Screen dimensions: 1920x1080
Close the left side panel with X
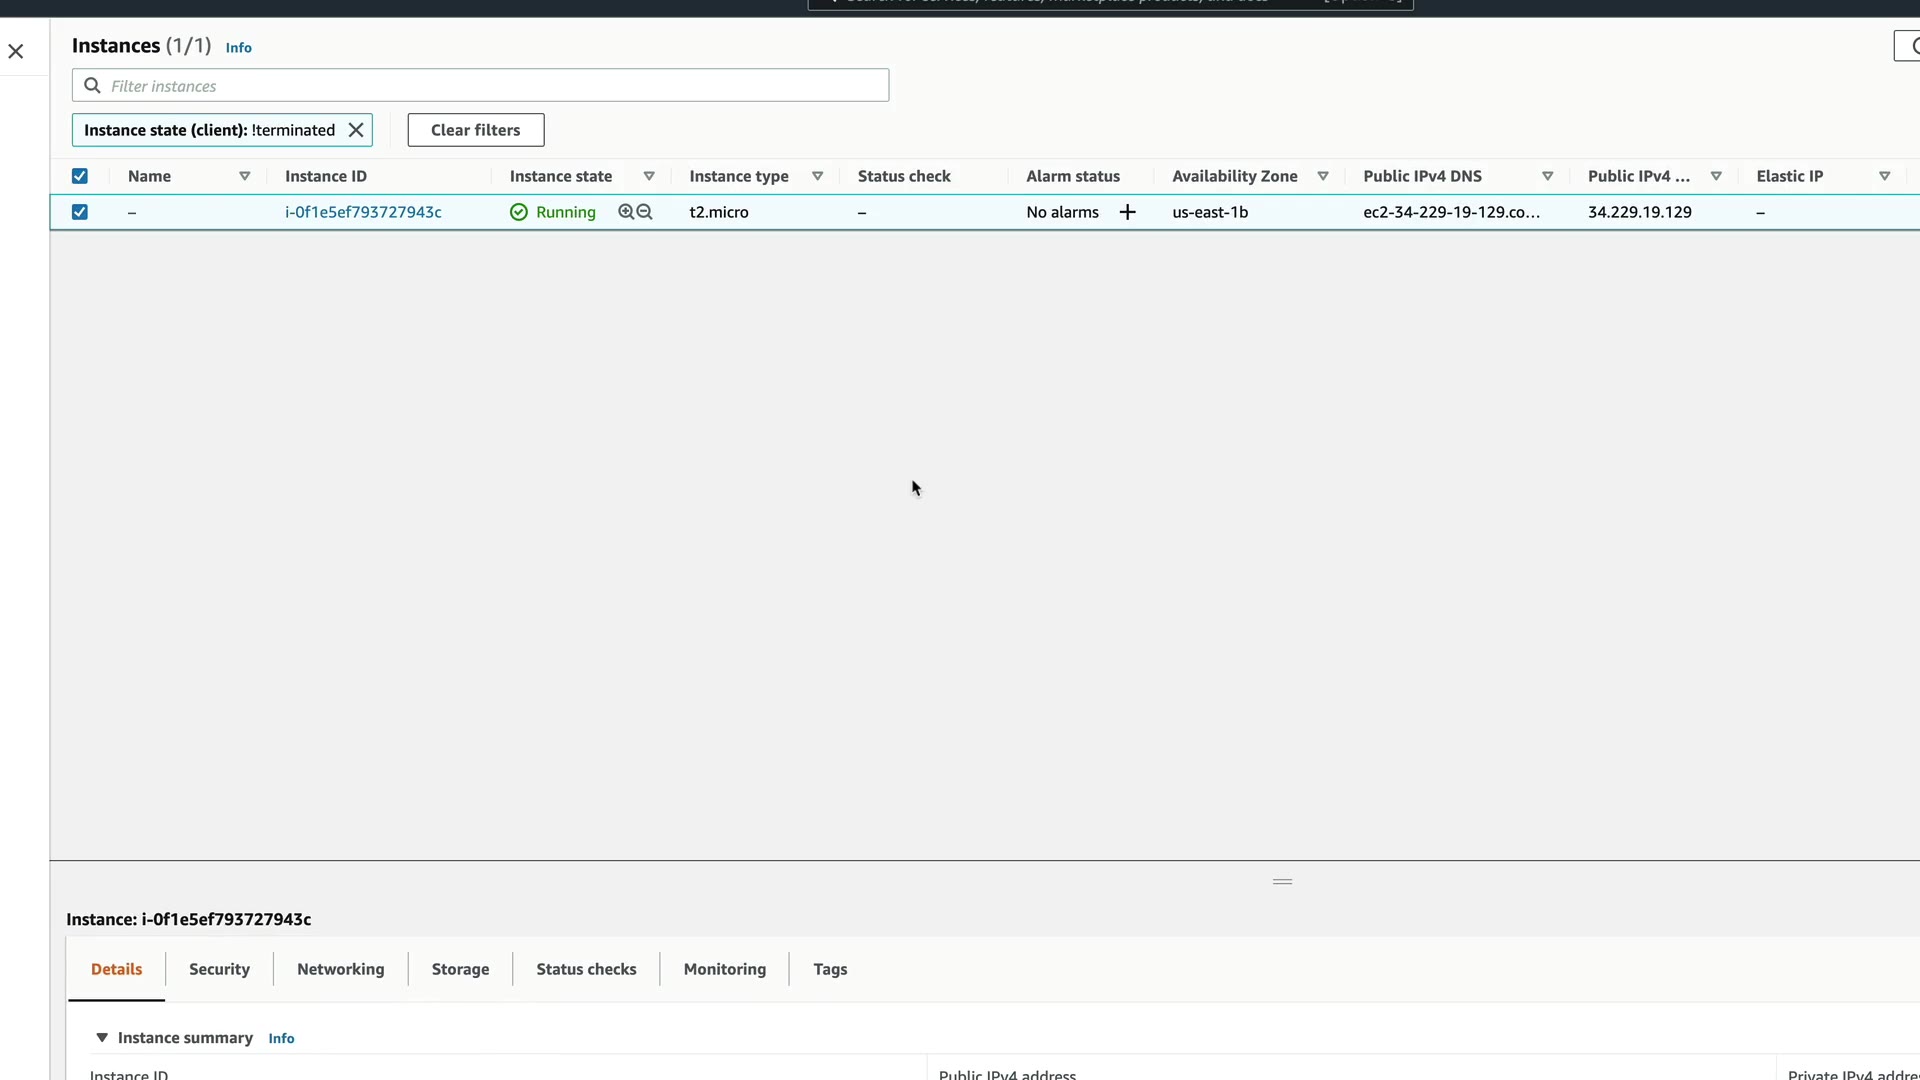16,51
